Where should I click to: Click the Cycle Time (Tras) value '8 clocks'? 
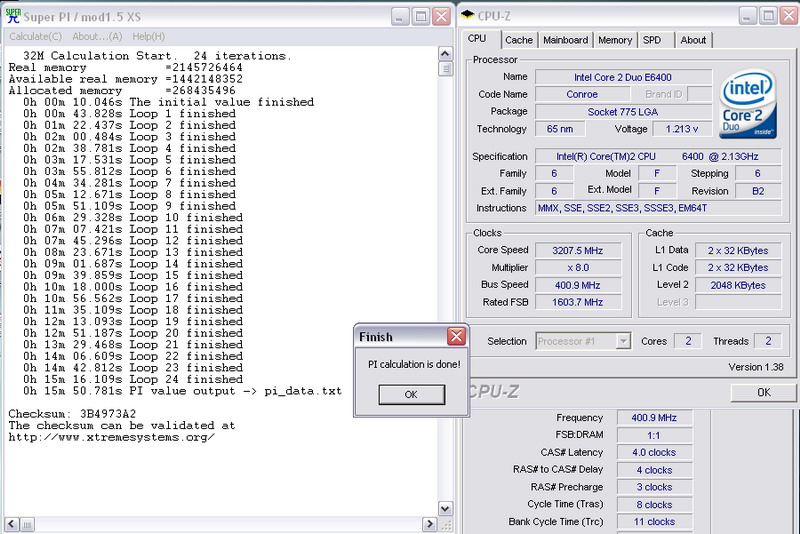coord(655,504)
